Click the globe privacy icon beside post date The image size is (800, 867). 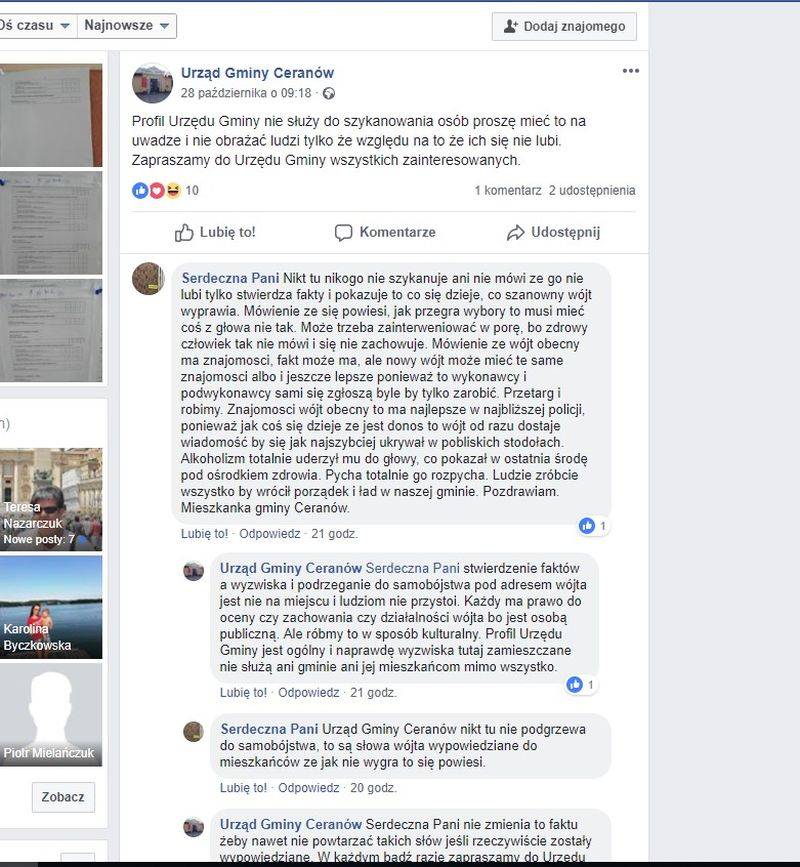328,93
